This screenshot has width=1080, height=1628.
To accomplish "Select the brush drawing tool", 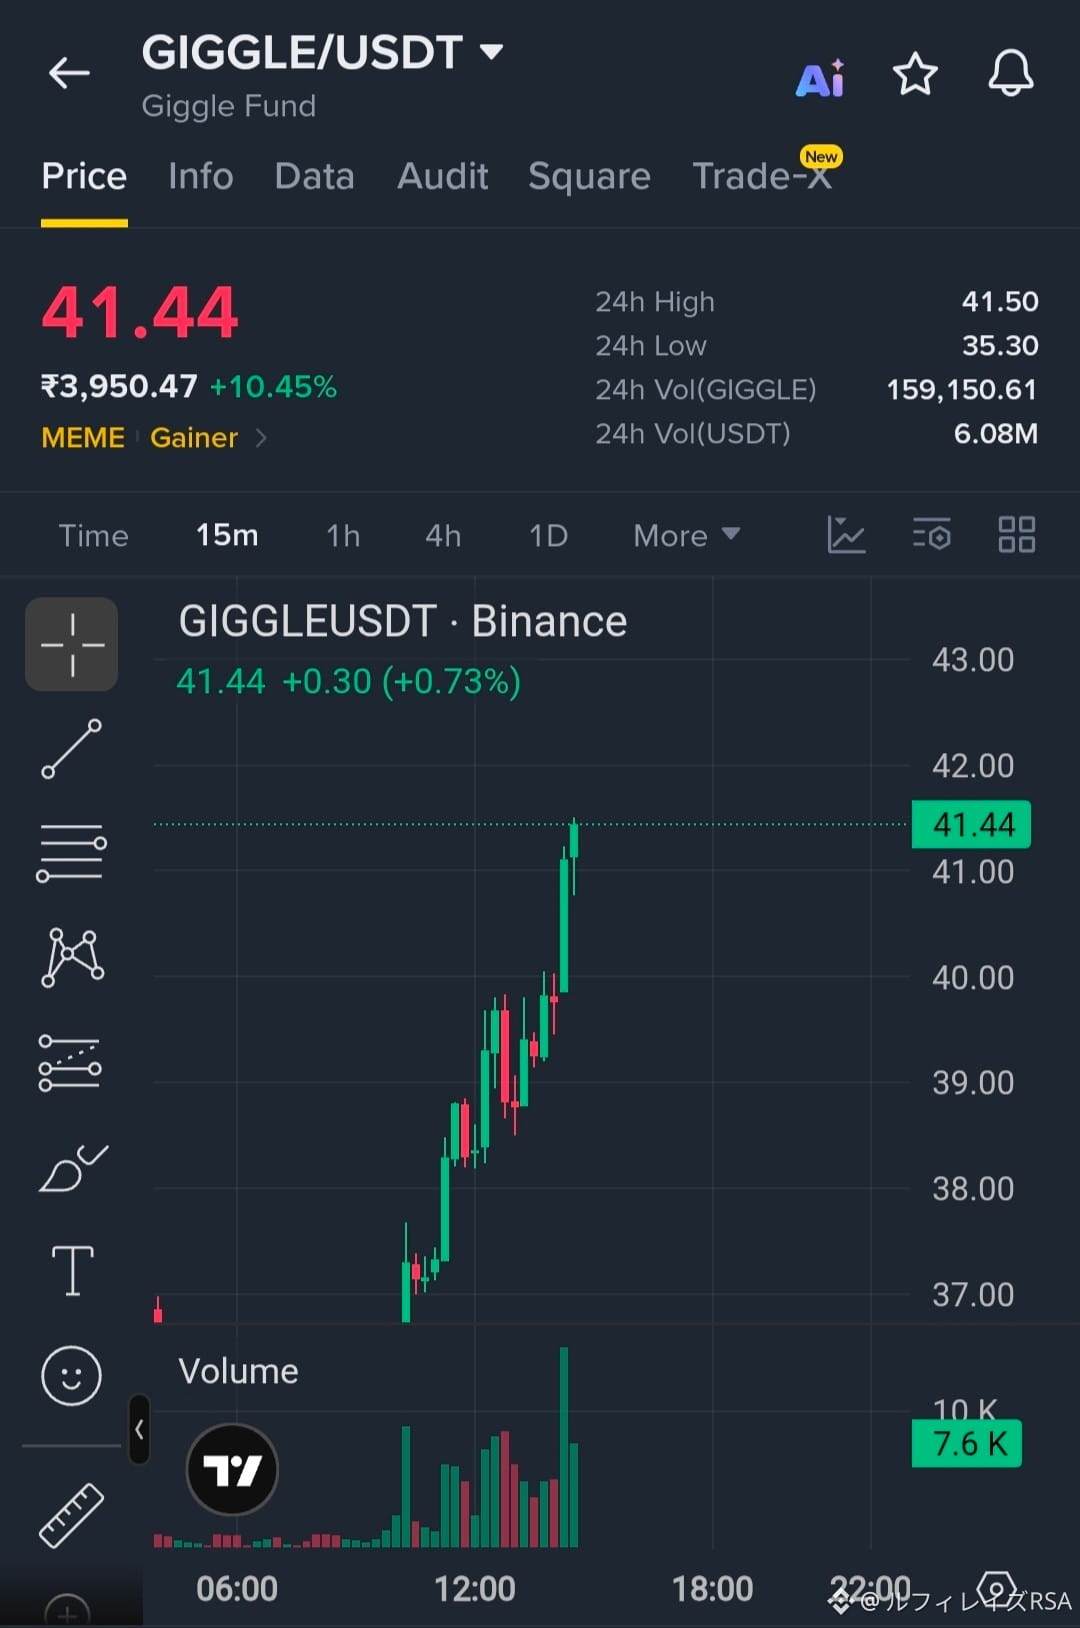I will [x=73, y=1168].
